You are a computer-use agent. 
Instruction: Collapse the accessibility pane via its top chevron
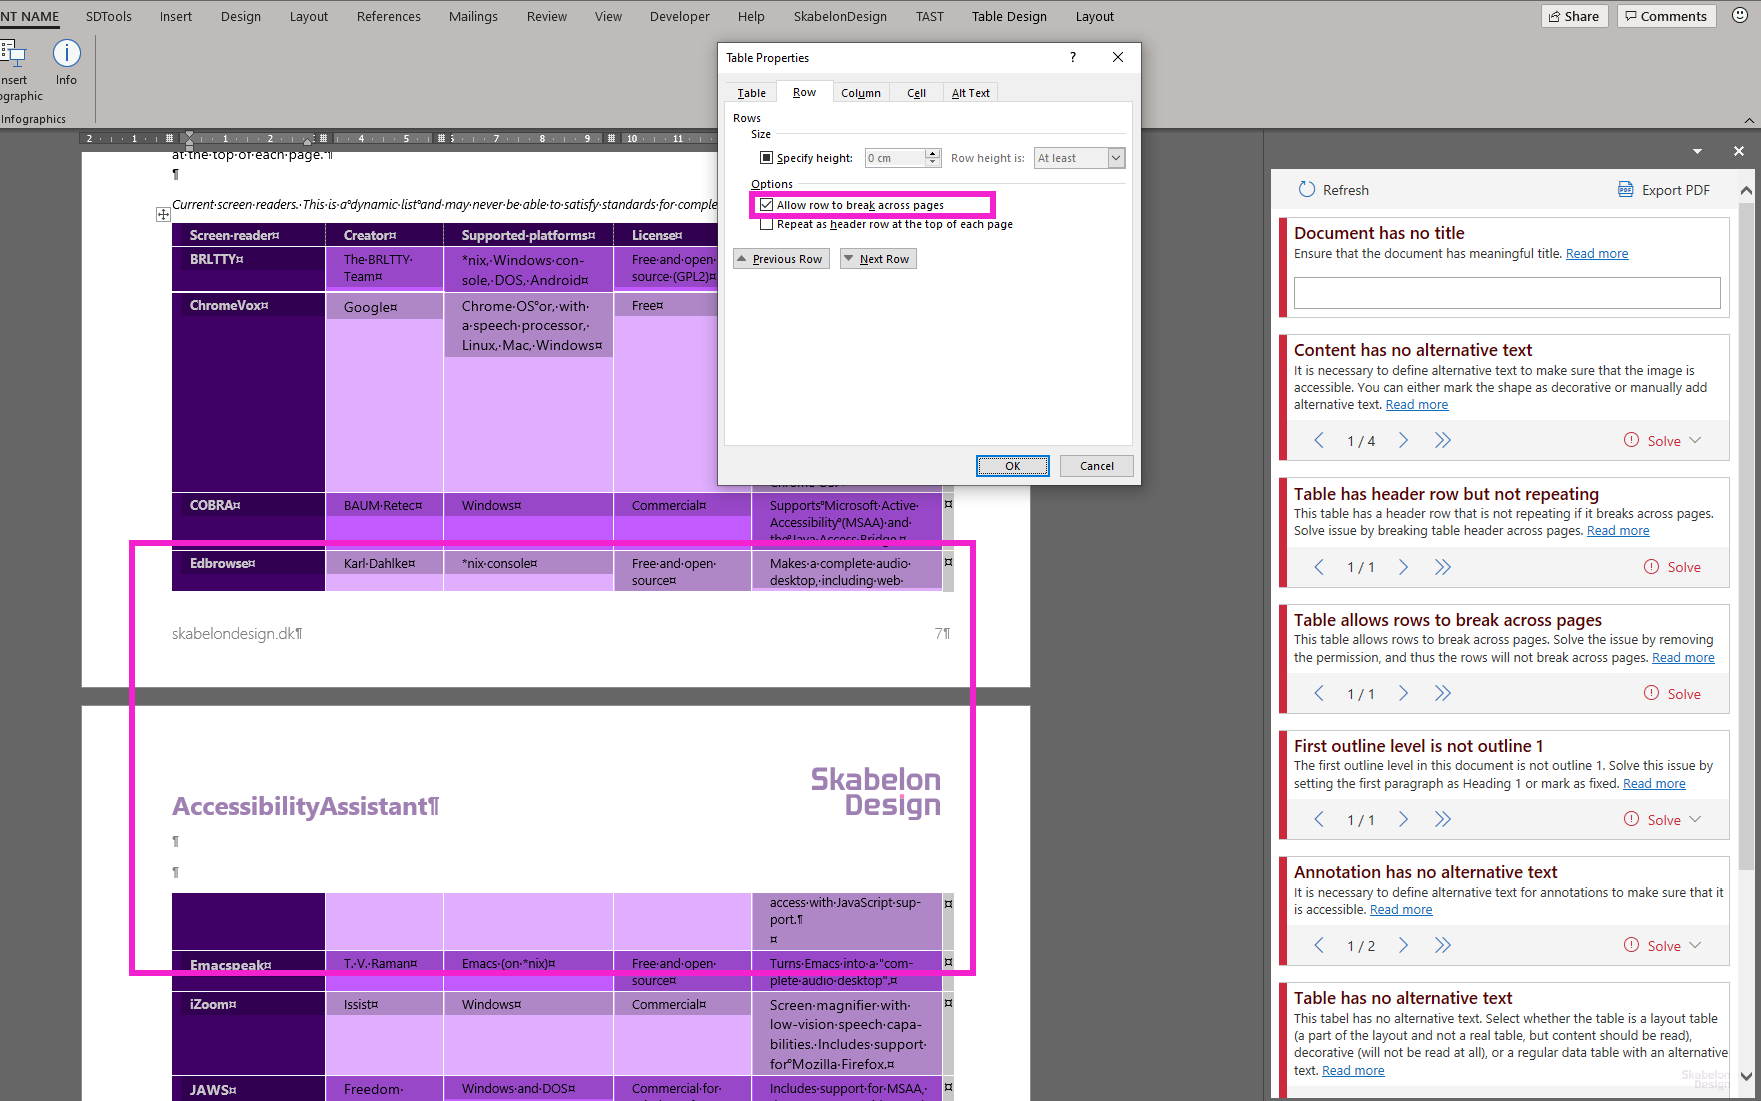[1697, 151]
